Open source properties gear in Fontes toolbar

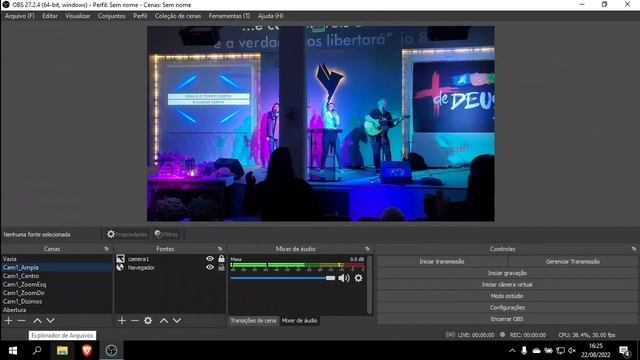148,321
